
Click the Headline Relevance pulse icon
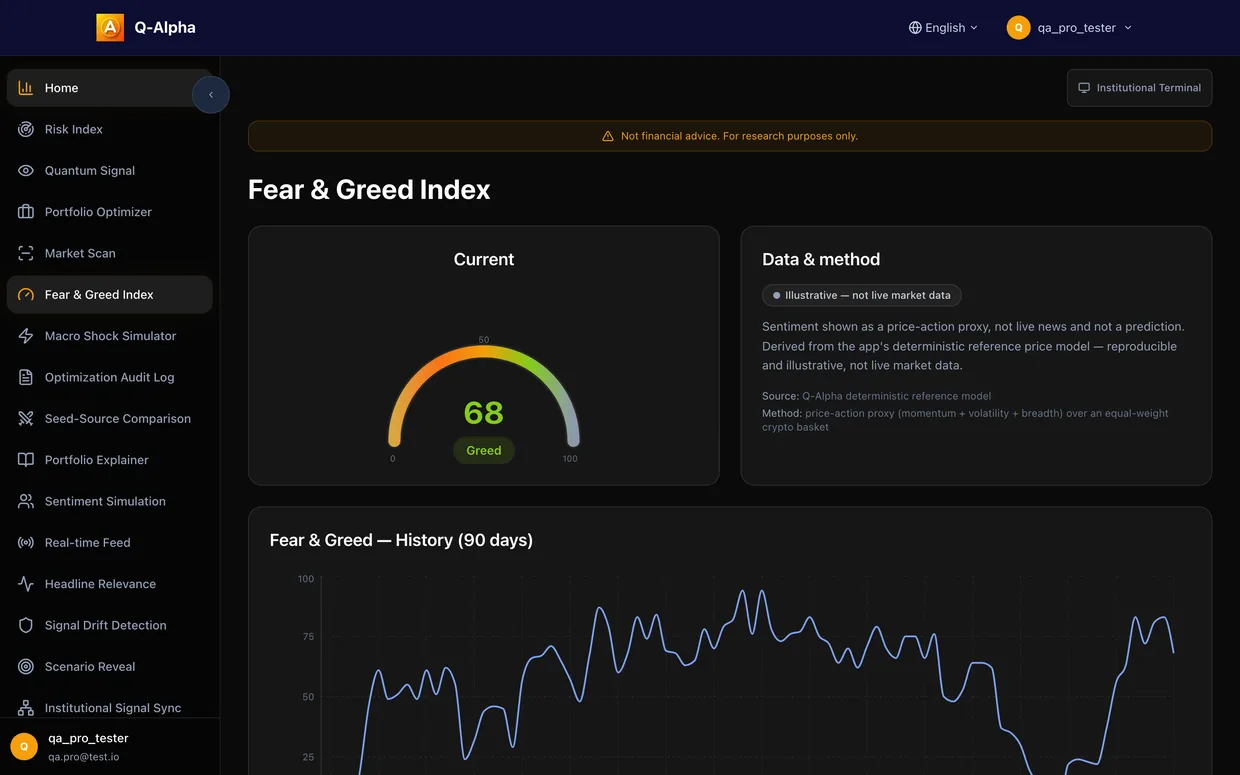click(26, 584)
